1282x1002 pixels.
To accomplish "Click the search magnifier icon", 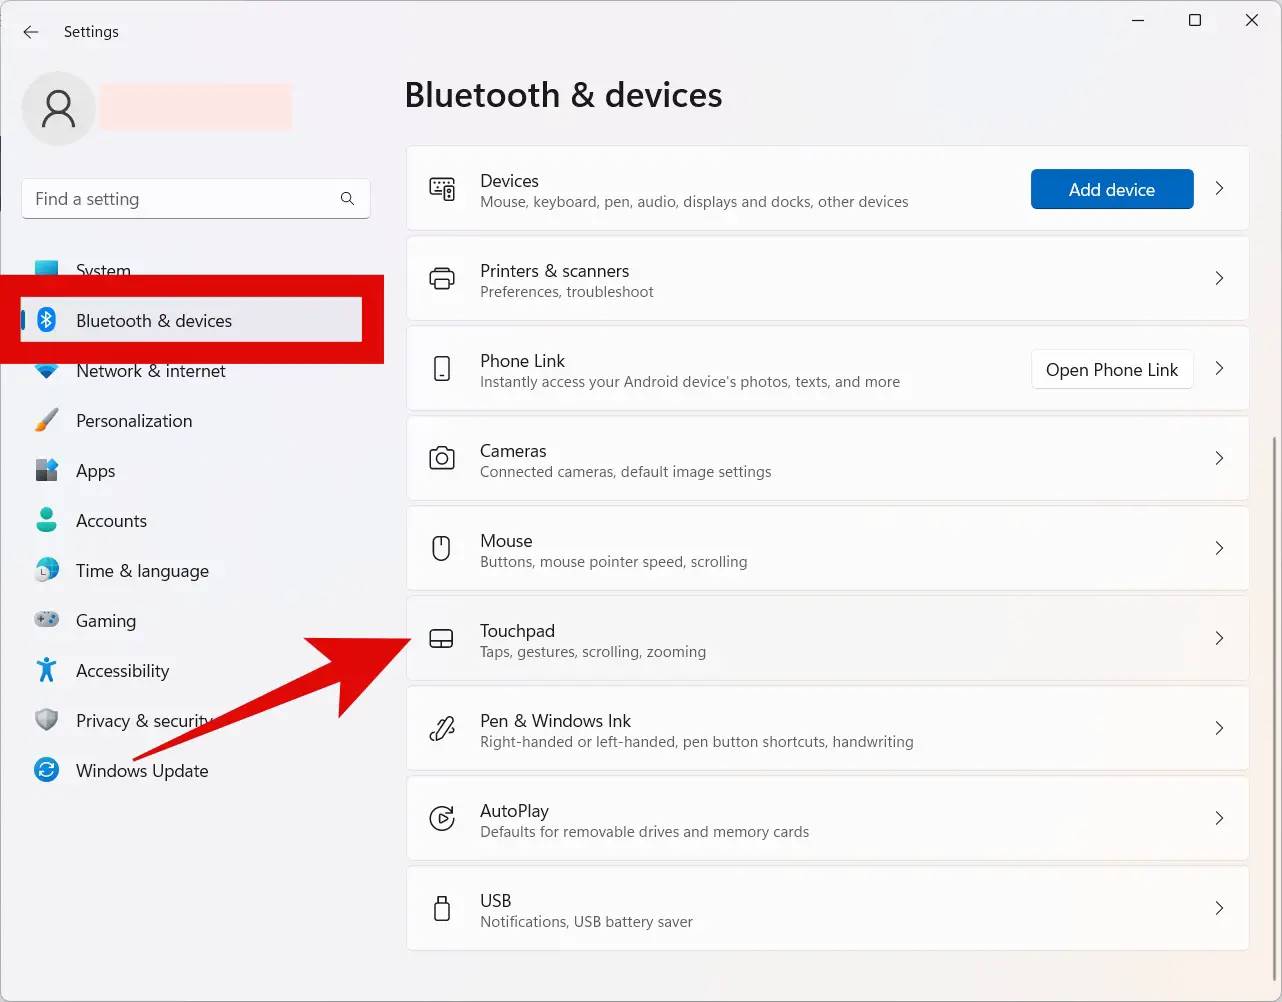I will [x=347, y=199].
